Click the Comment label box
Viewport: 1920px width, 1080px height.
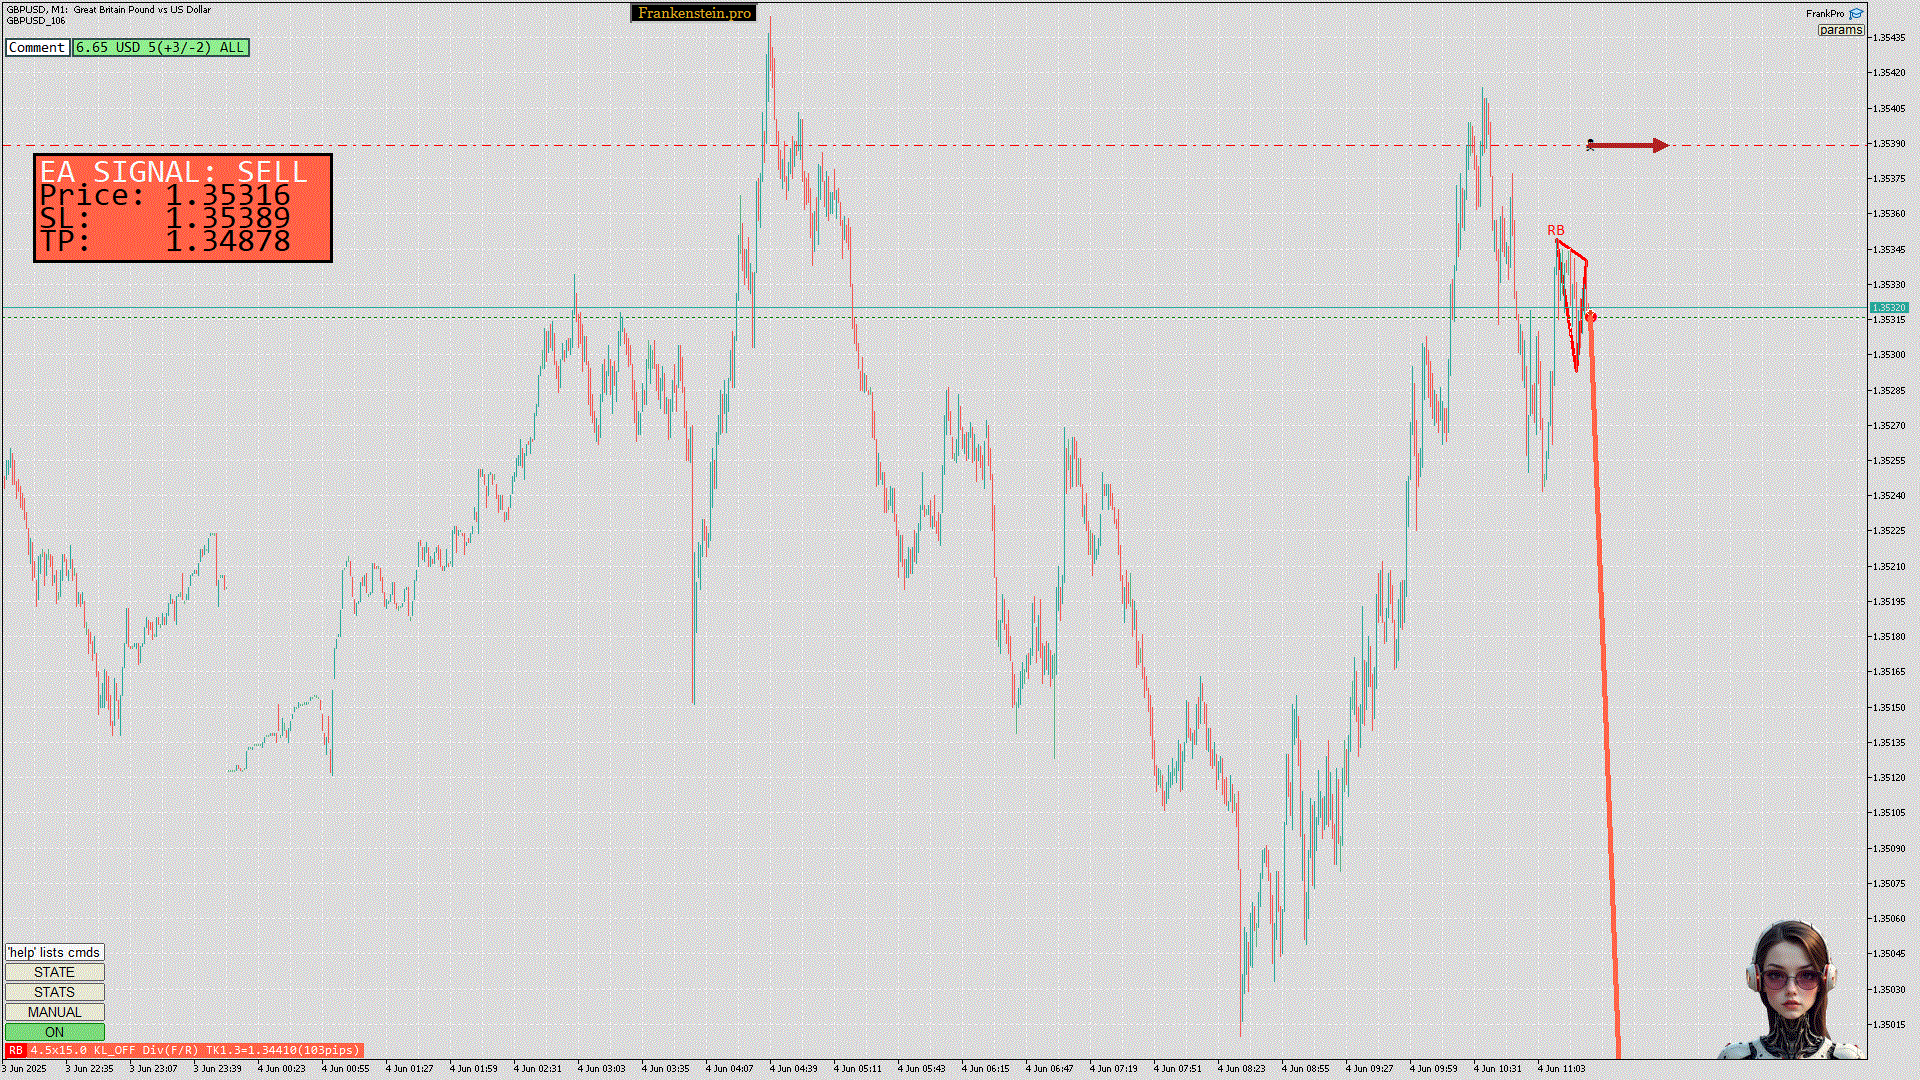coord(37,47)
